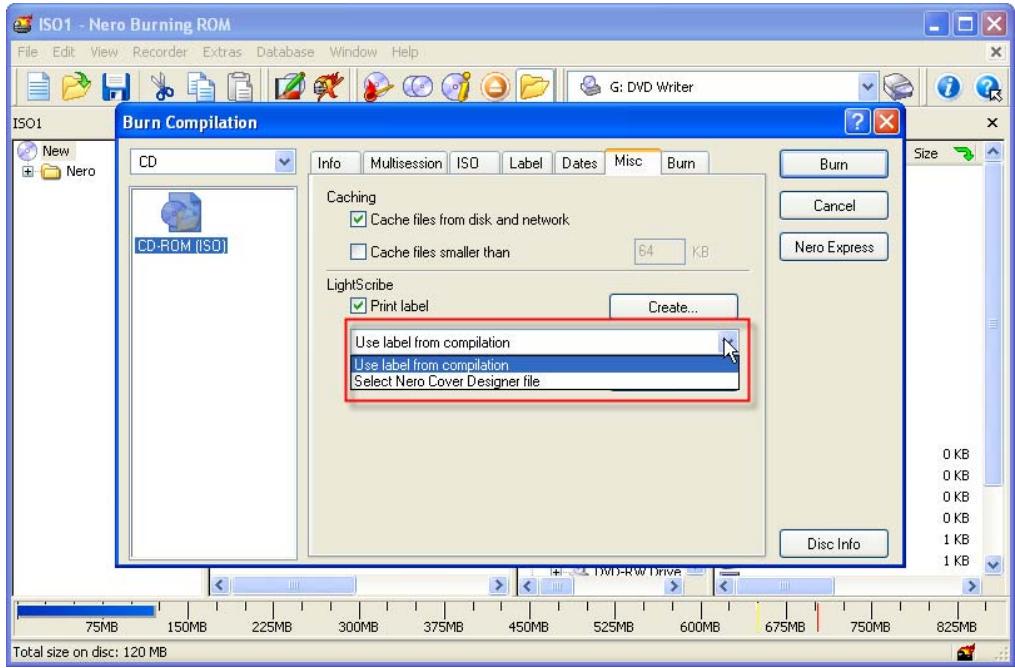Click the Choose recorder drive icon
This screenshot has width=1015, height=668.
tap(898, 87)
